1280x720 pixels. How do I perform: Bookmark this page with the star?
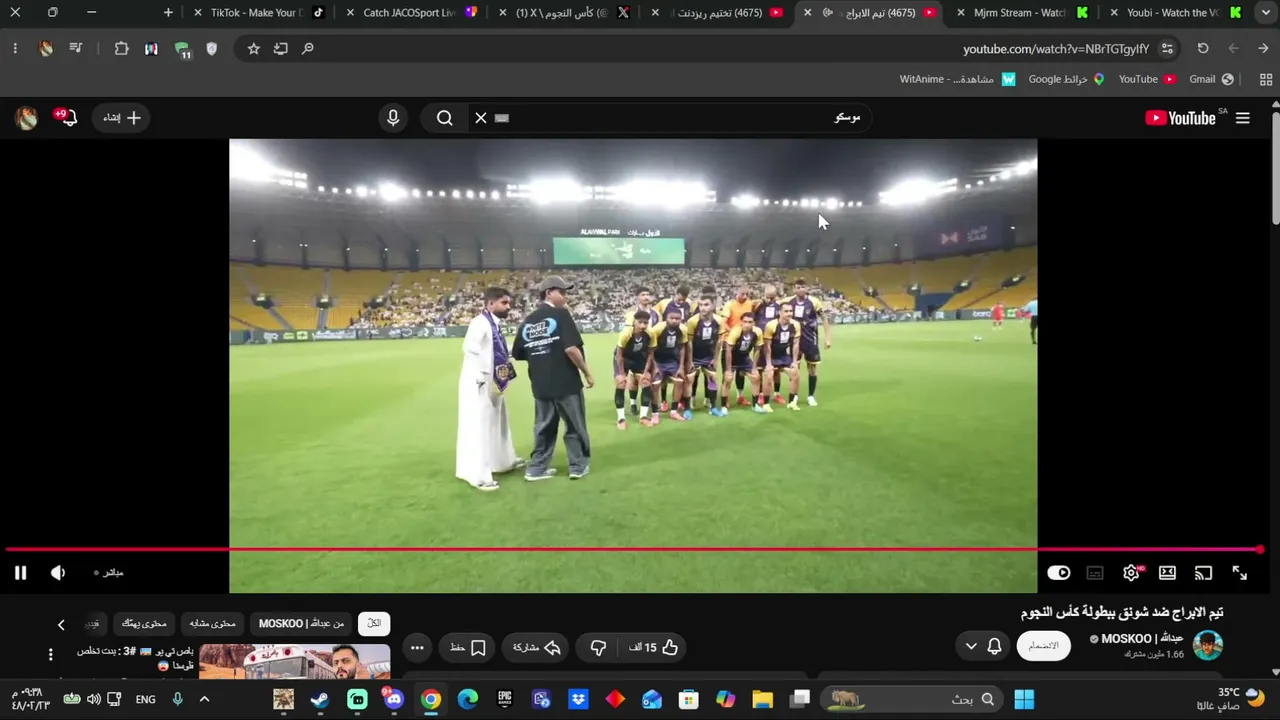click(x=254, y=48)
